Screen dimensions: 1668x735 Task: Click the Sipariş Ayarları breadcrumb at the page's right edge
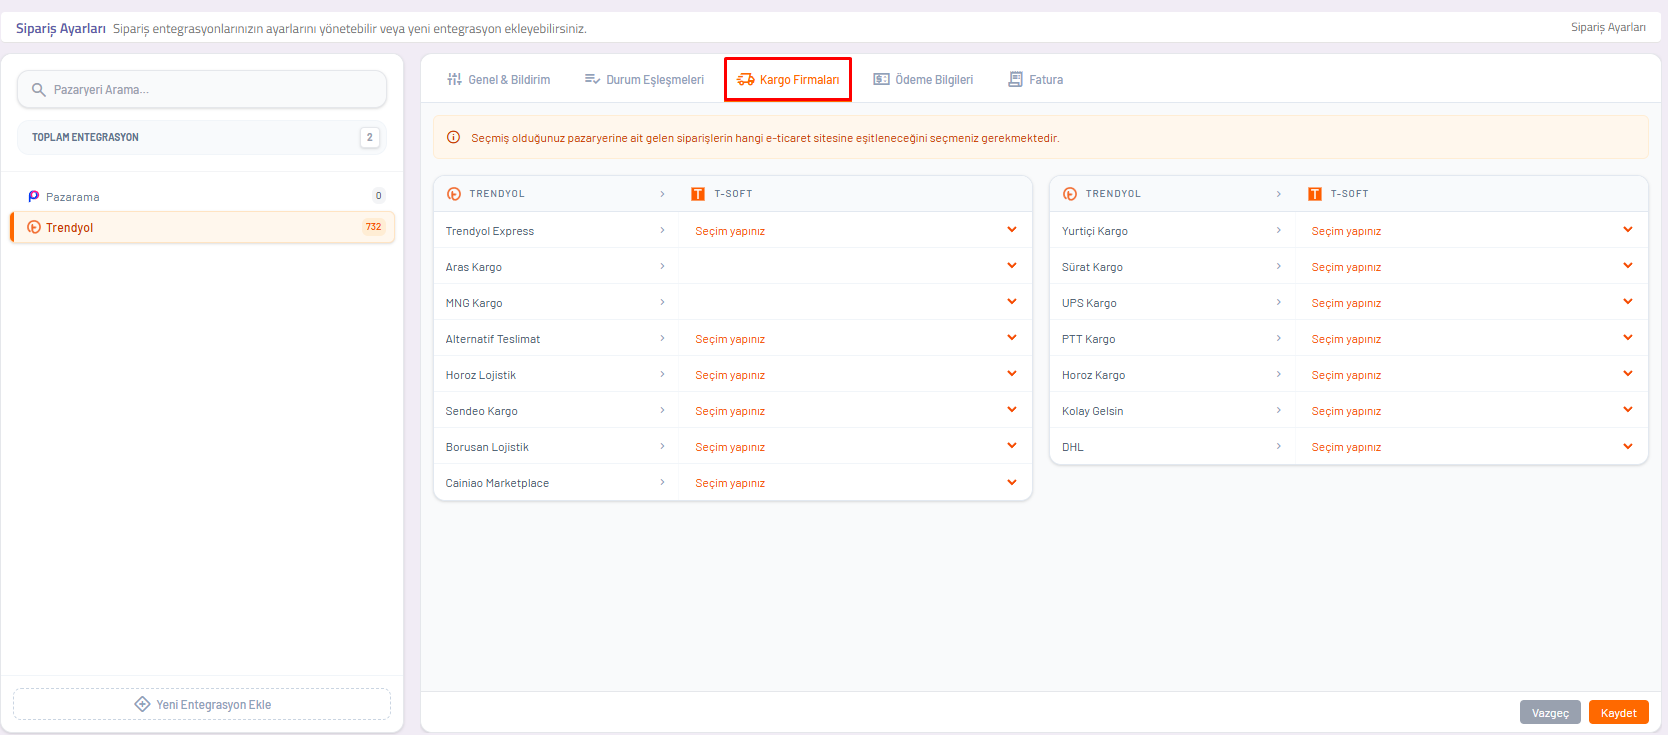[1608, 27]
